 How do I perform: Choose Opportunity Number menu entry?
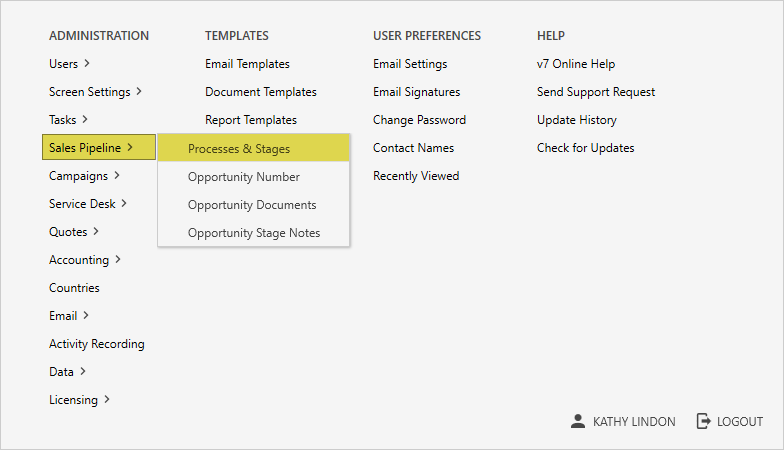(243, 177)
